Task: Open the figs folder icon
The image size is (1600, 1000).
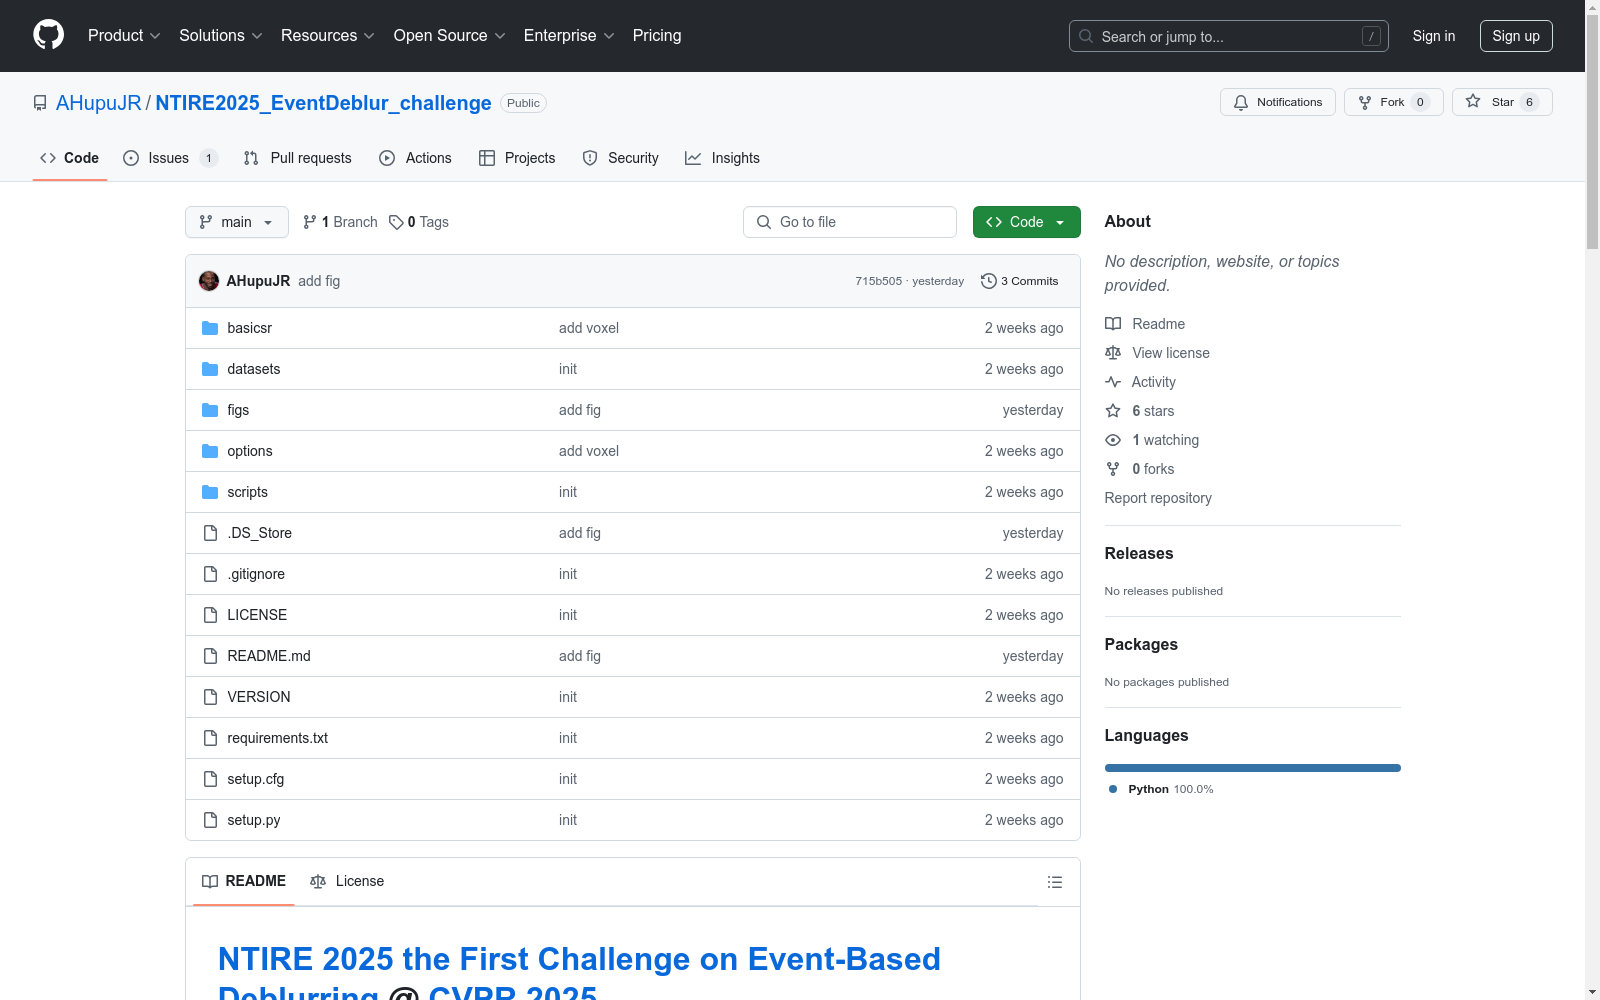Action: [210, 410]
